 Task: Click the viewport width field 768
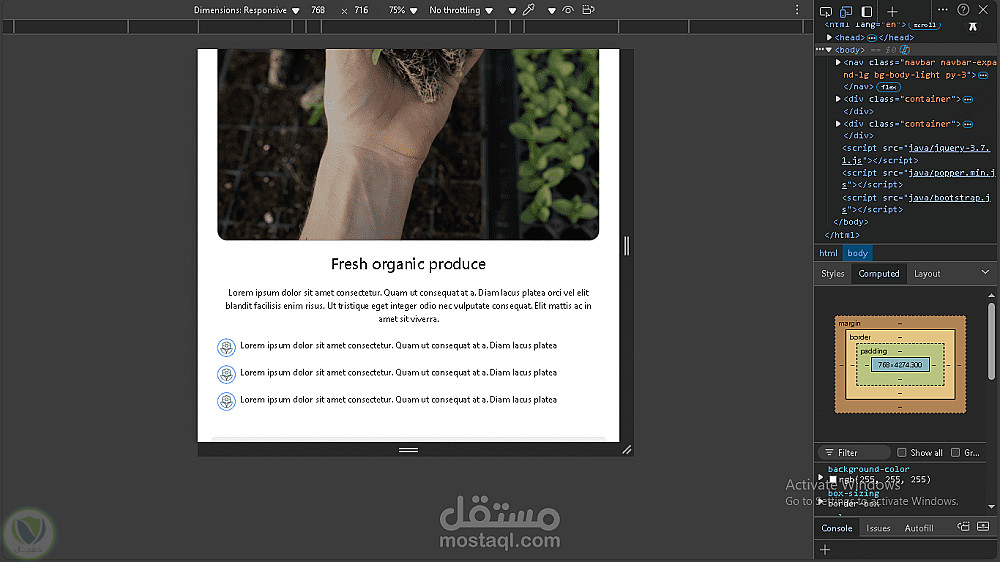coord(318,10)
